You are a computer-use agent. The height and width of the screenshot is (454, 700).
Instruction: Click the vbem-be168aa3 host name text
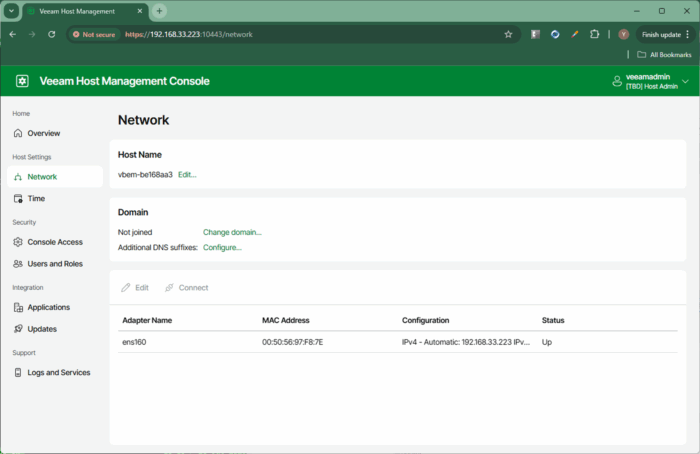pos(145,175)
